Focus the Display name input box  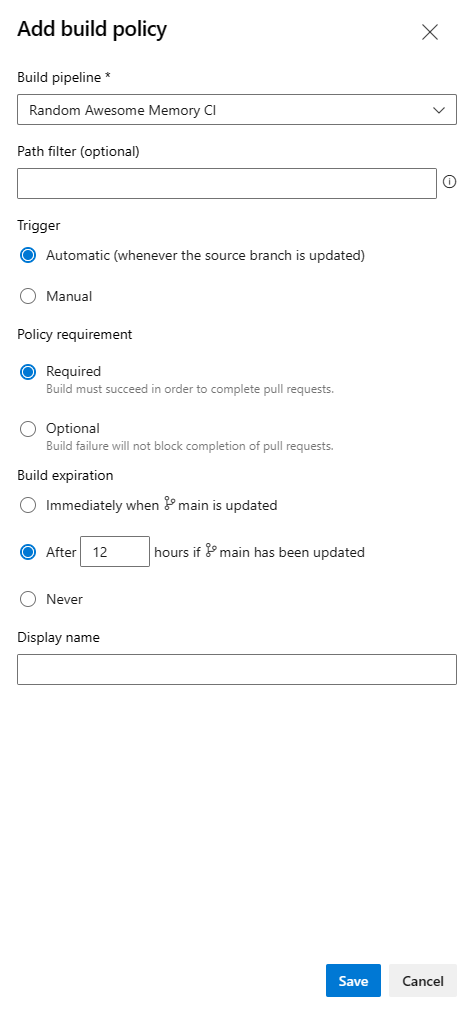237,669
